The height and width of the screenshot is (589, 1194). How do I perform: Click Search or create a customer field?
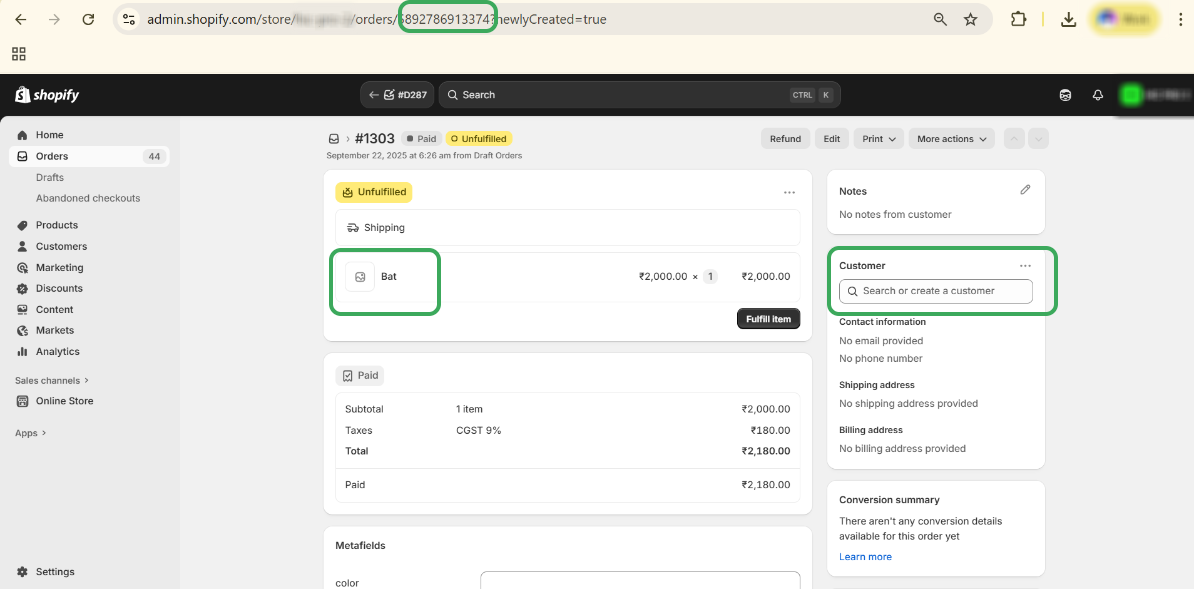point(936,291)
